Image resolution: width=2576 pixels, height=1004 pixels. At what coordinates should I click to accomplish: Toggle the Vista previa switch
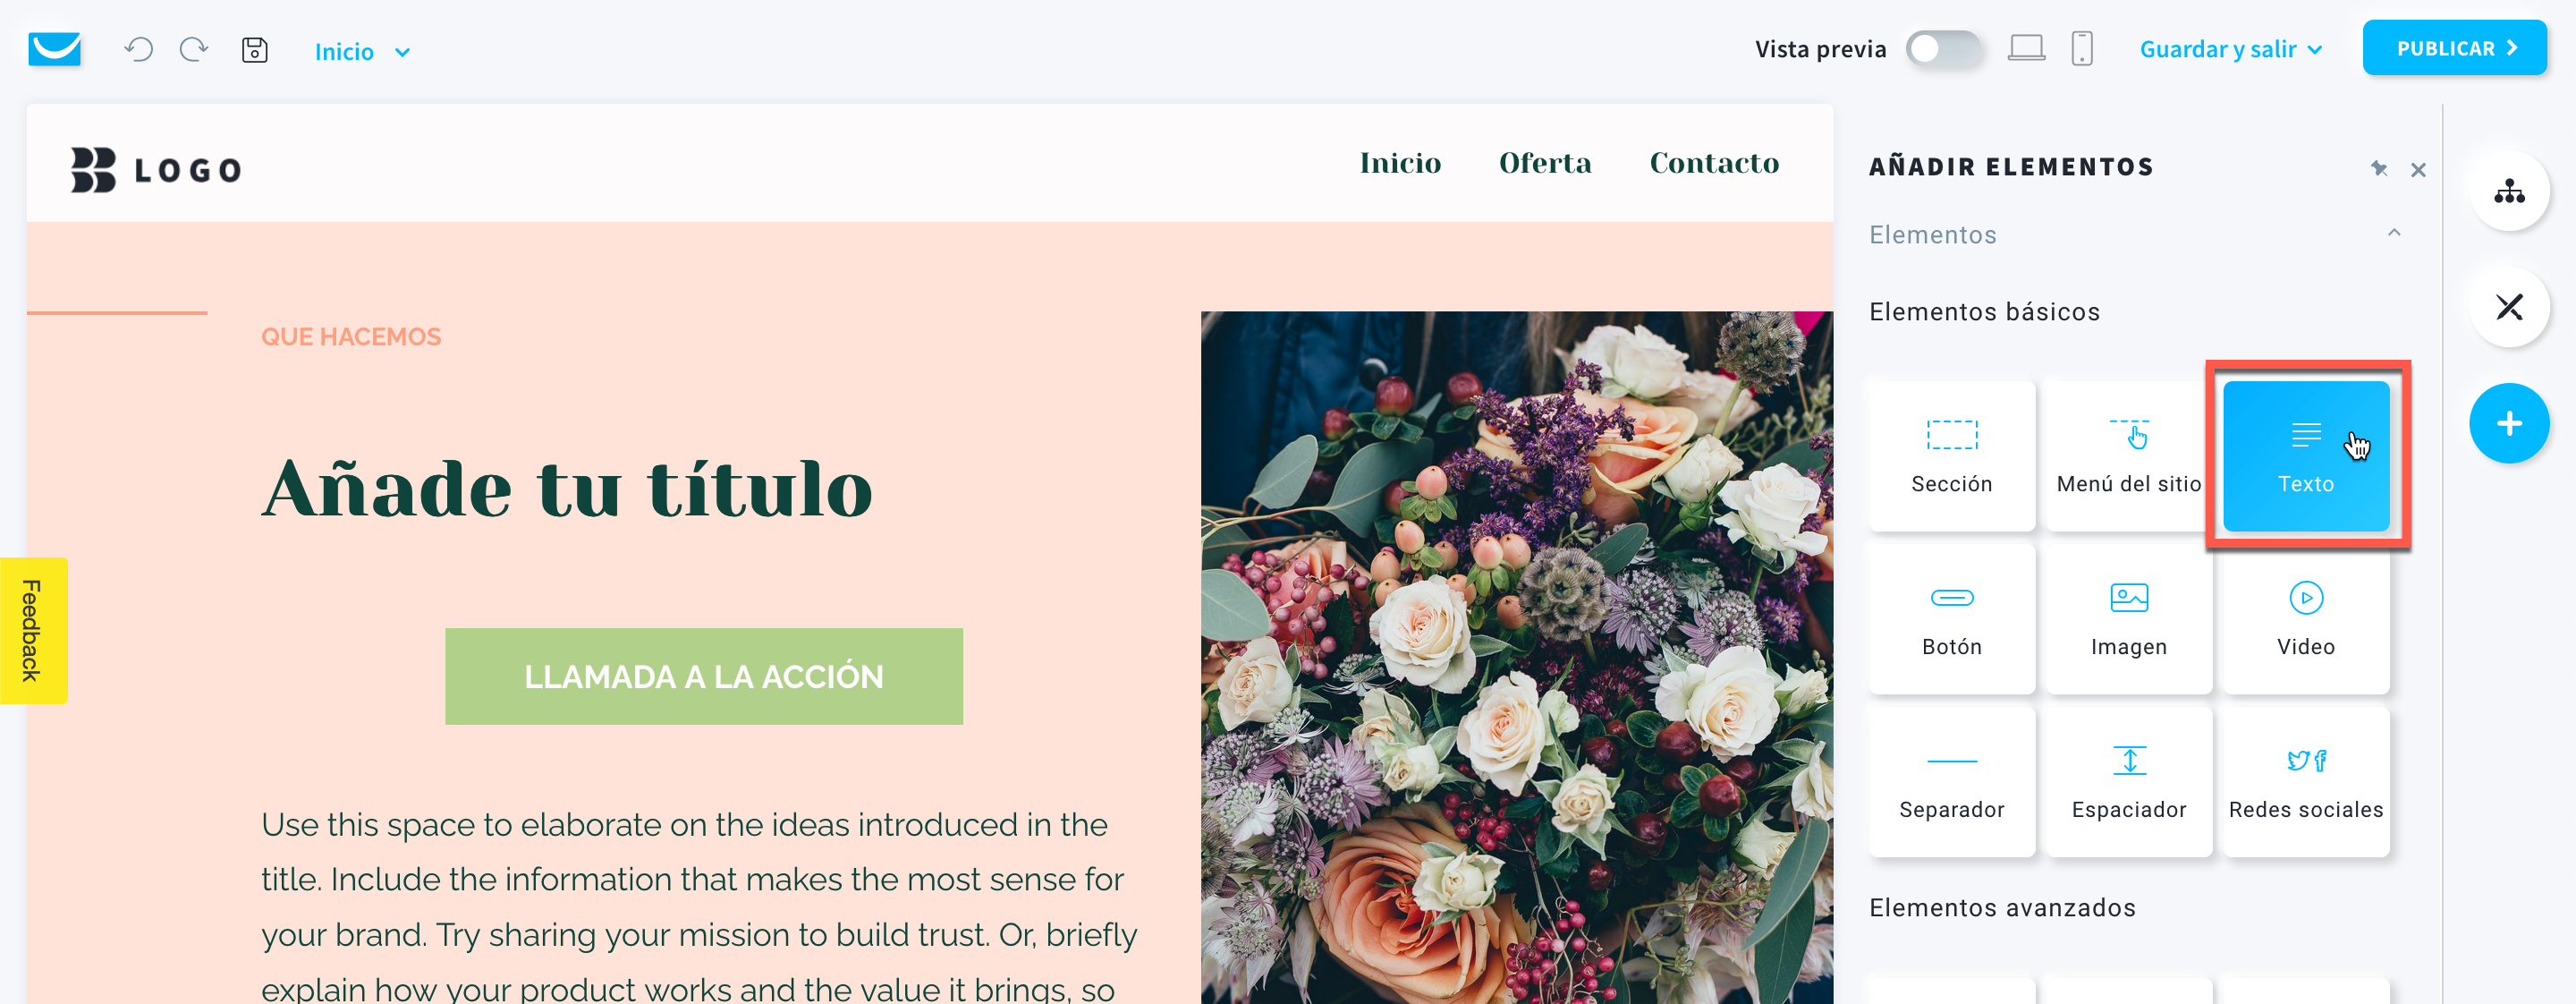[x=1943, y=49]
